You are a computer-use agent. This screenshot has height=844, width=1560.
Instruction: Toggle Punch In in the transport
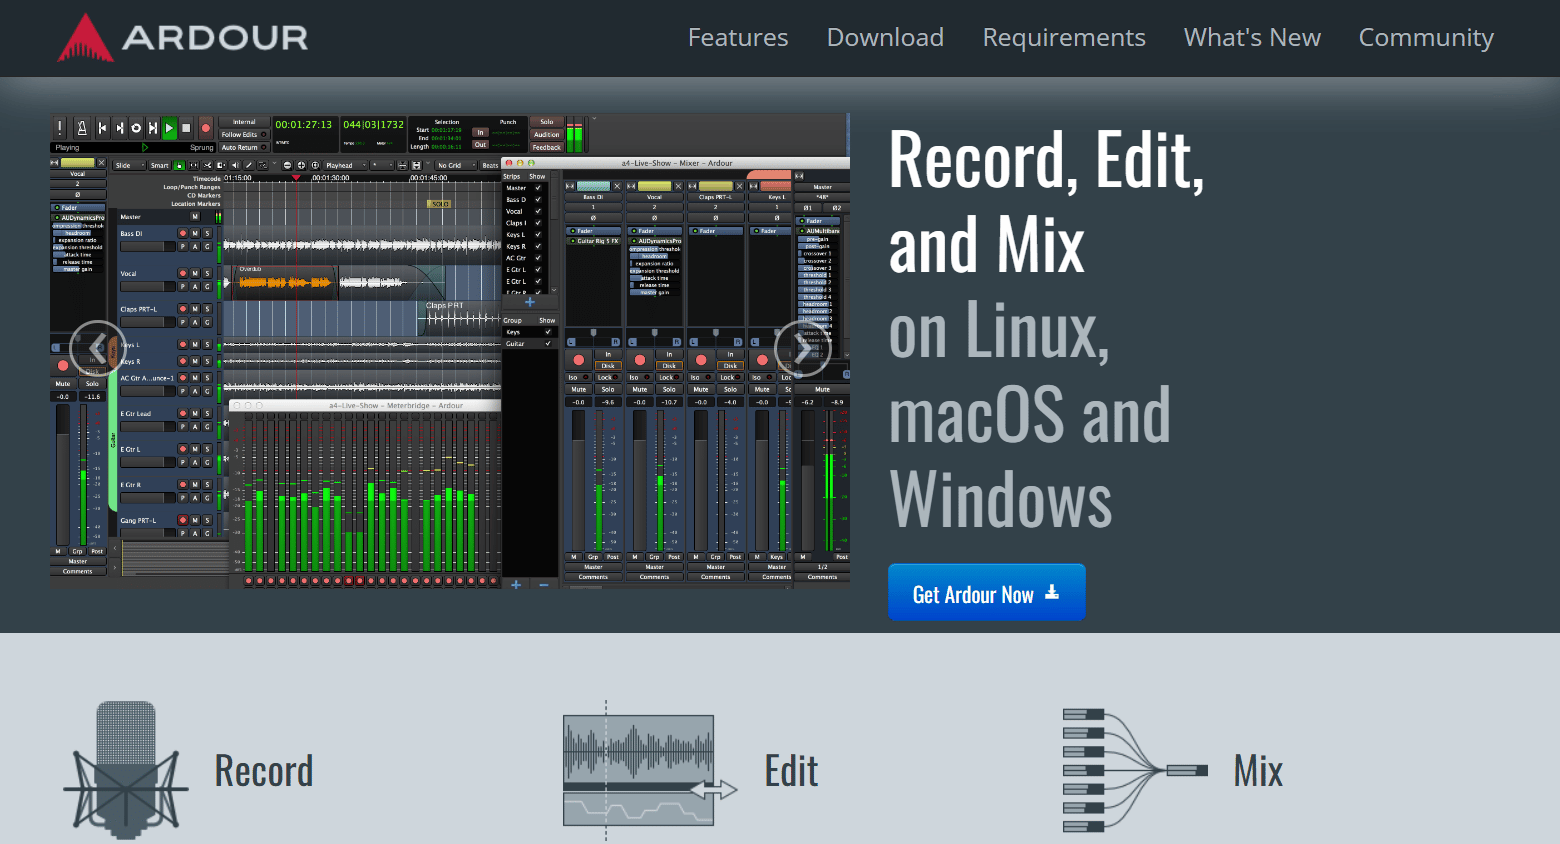pos(480,132)
